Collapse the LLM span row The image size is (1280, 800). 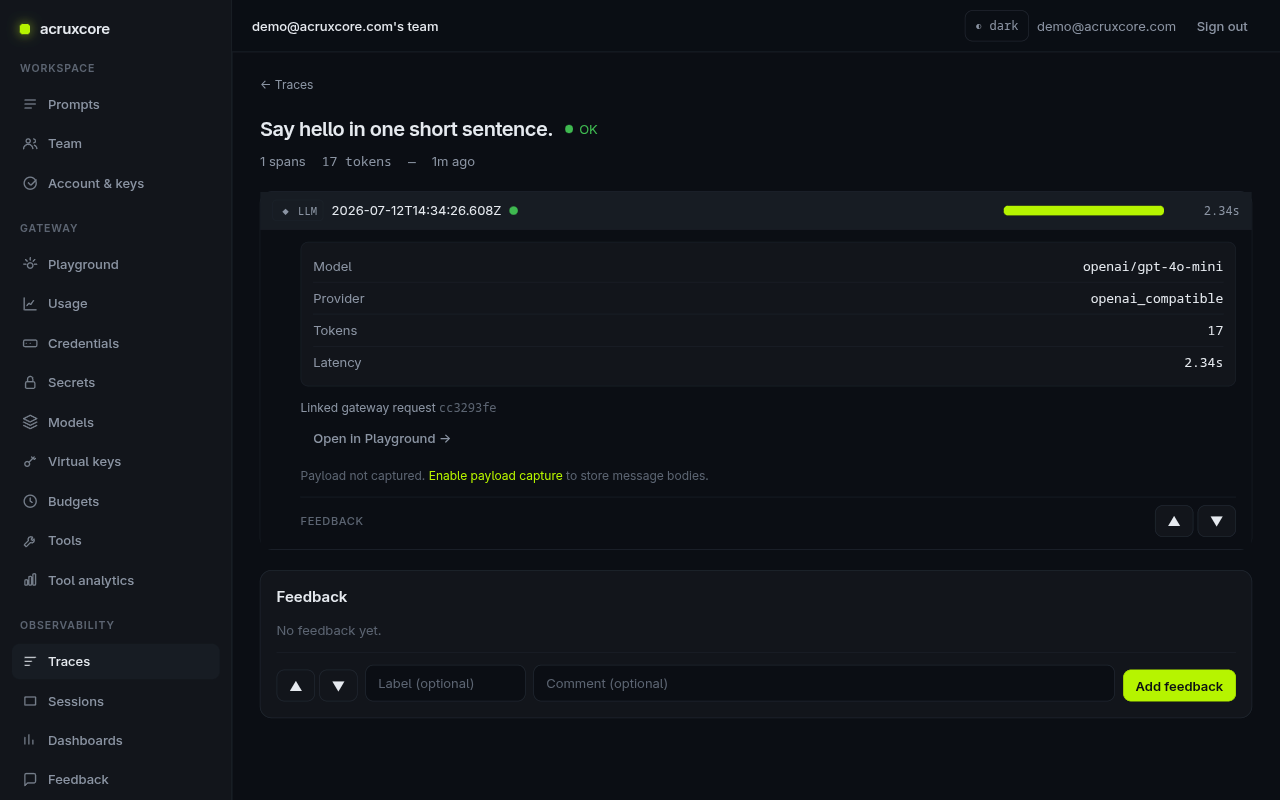(756, 211)
